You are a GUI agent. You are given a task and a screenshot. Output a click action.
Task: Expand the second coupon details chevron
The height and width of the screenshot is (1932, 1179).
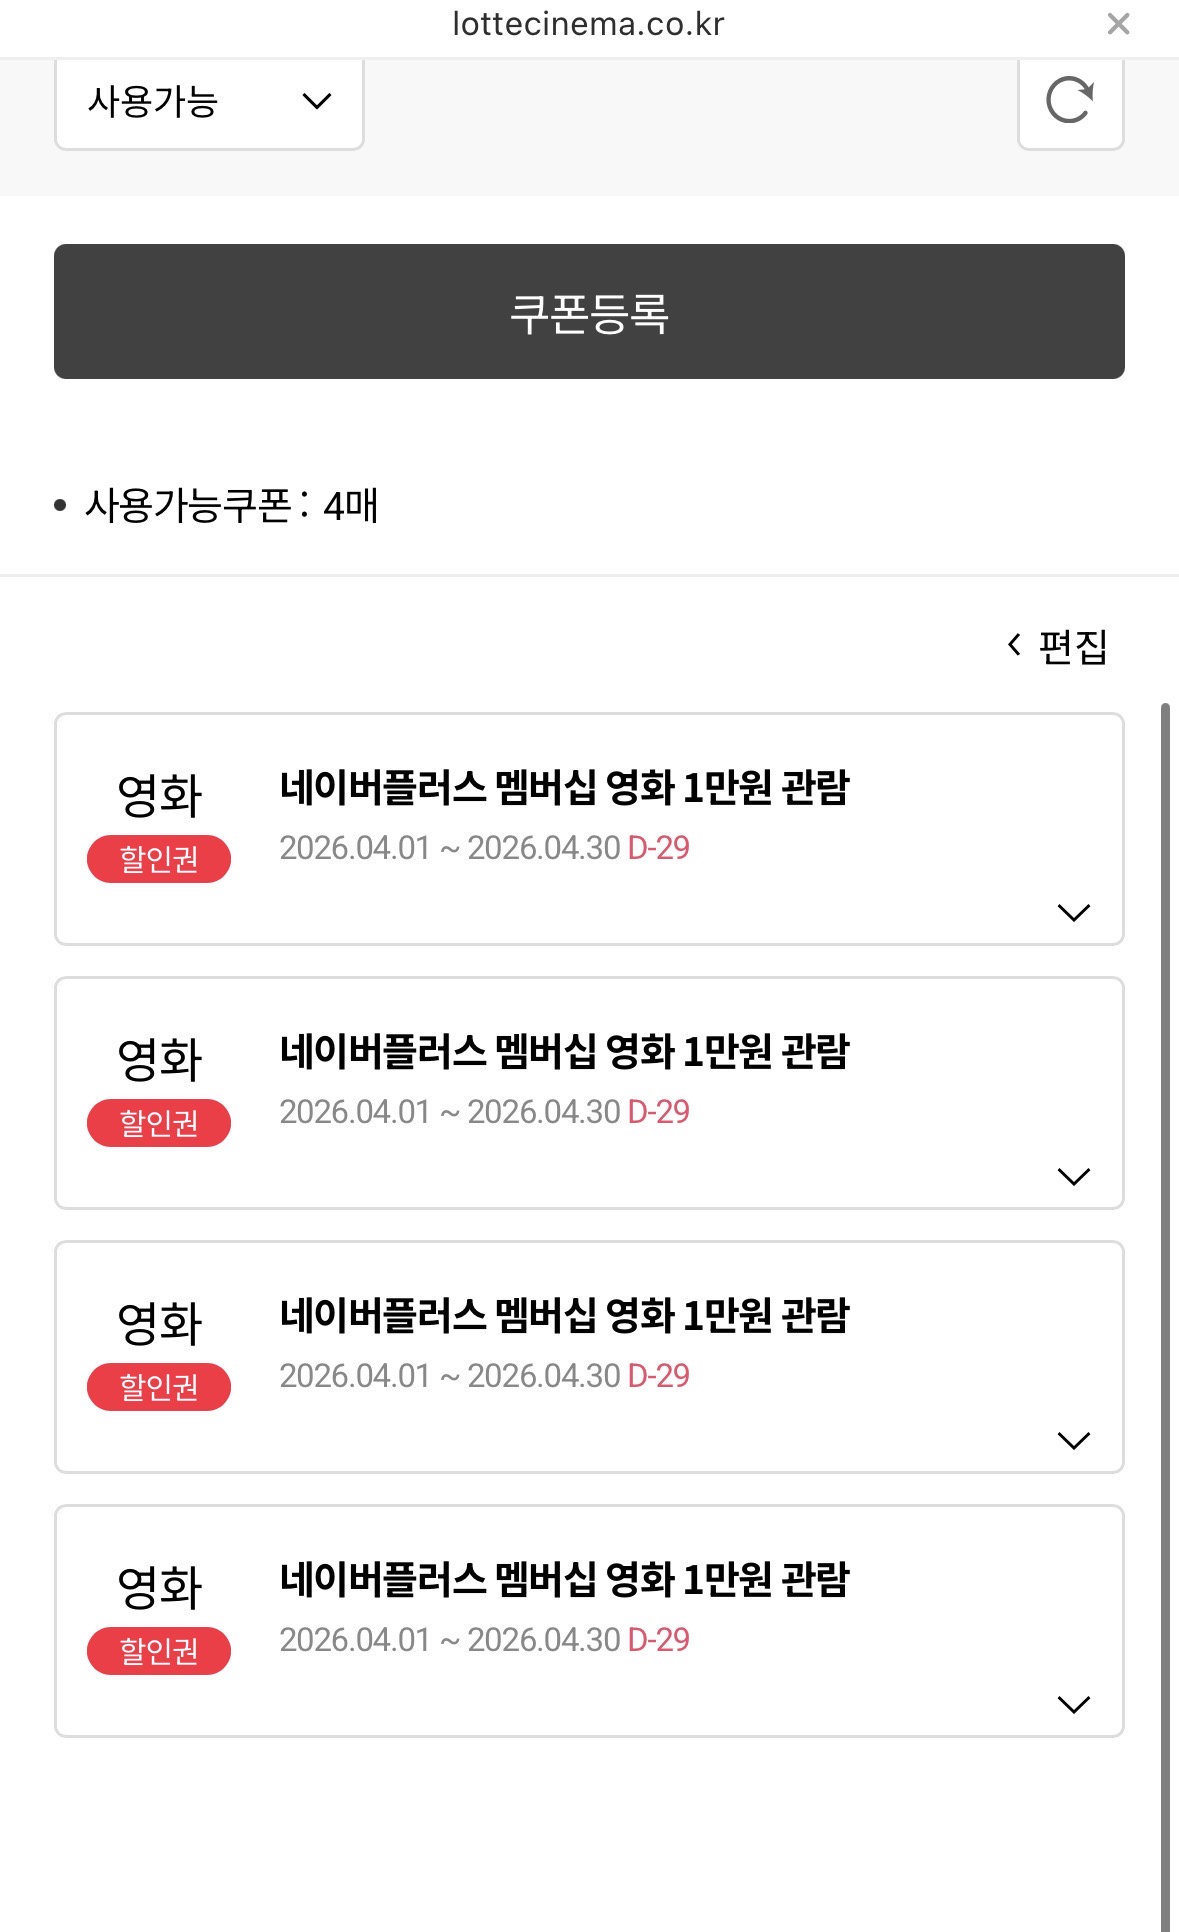coord(1073,1176)
